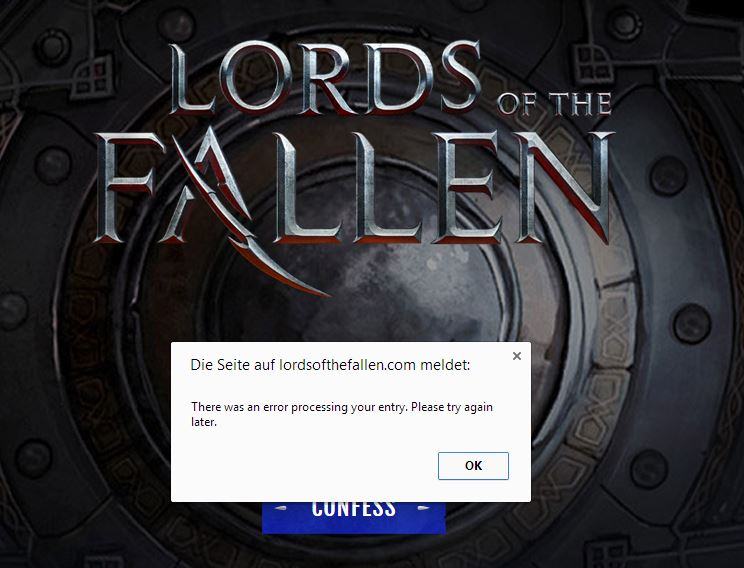Select the right arrow ornament on CONFESS
This screenshot has height=568, width=744.
[x=424, y=508]
